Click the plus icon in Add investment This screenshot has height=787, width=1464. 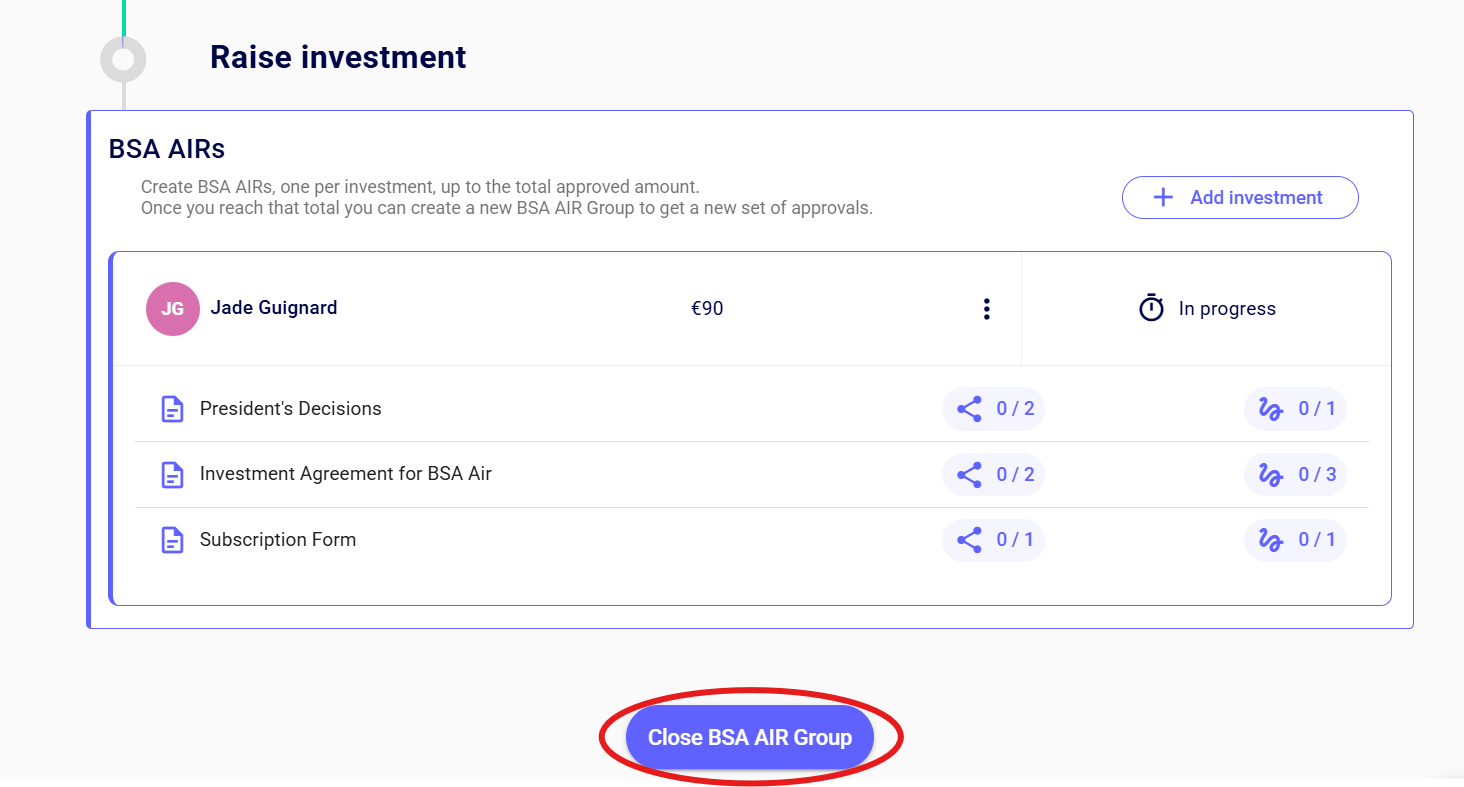tap(1163, 198)
